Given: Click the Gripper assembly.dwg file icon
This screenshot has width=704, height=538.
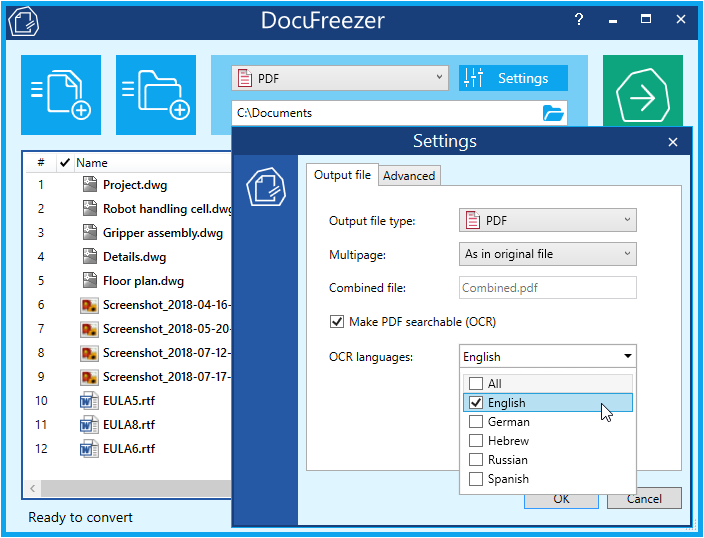Looking at the screenshot, I should [x=90, y=233].
